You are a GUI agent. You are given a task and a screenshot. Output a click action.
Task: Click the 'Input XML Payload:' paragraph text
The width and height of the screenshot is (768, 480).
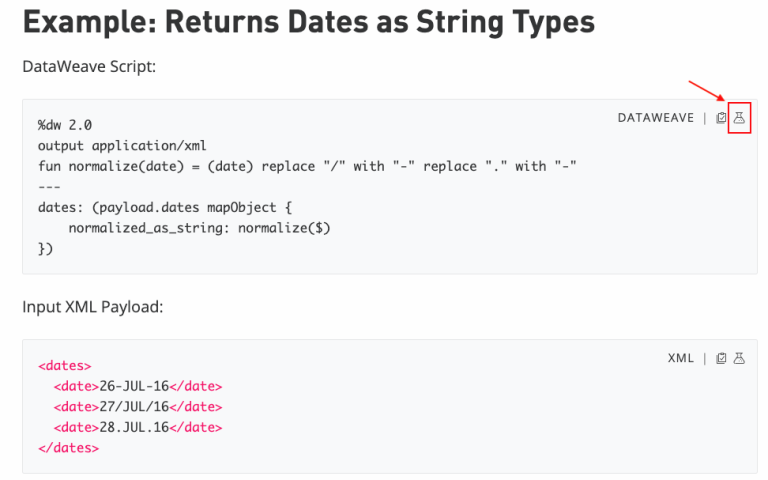point(93,307)
